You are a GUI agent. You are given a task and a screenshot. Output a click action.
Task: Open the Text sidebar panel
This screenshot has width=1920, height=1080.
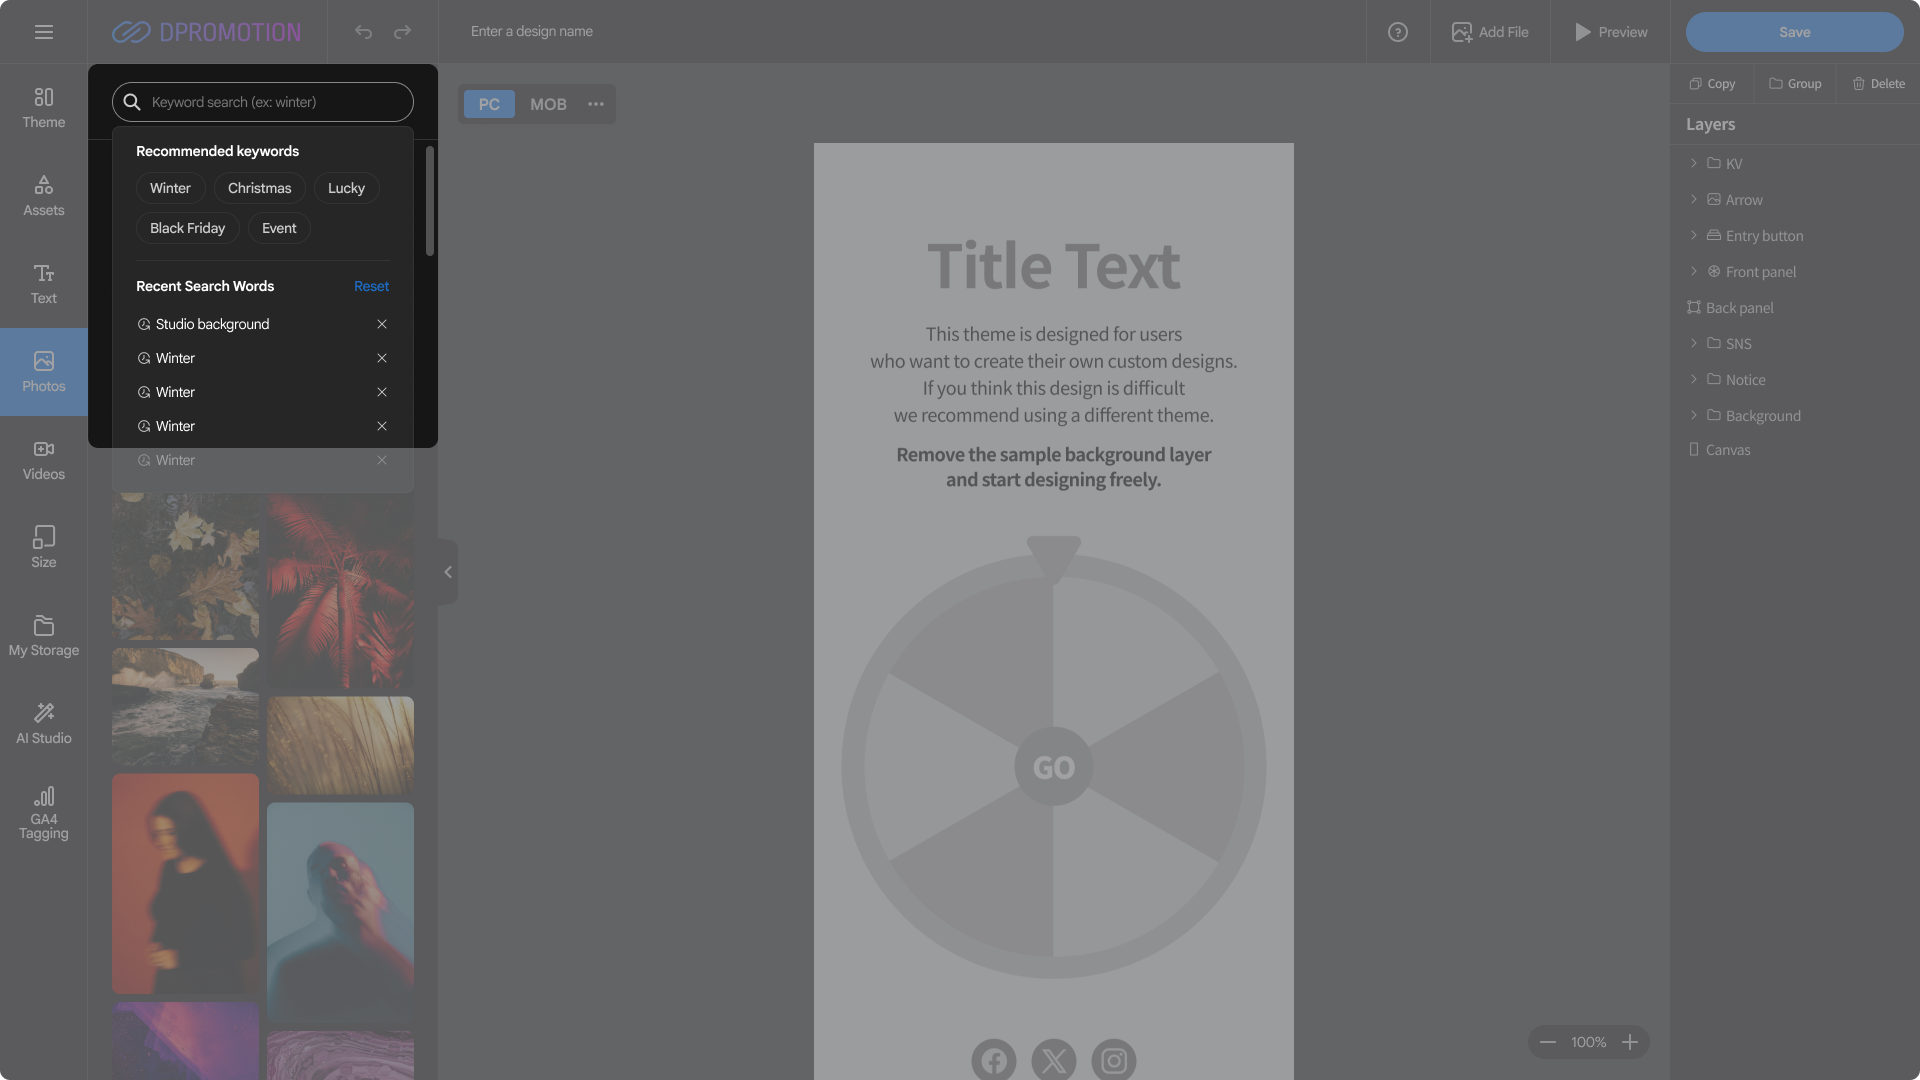44,284
